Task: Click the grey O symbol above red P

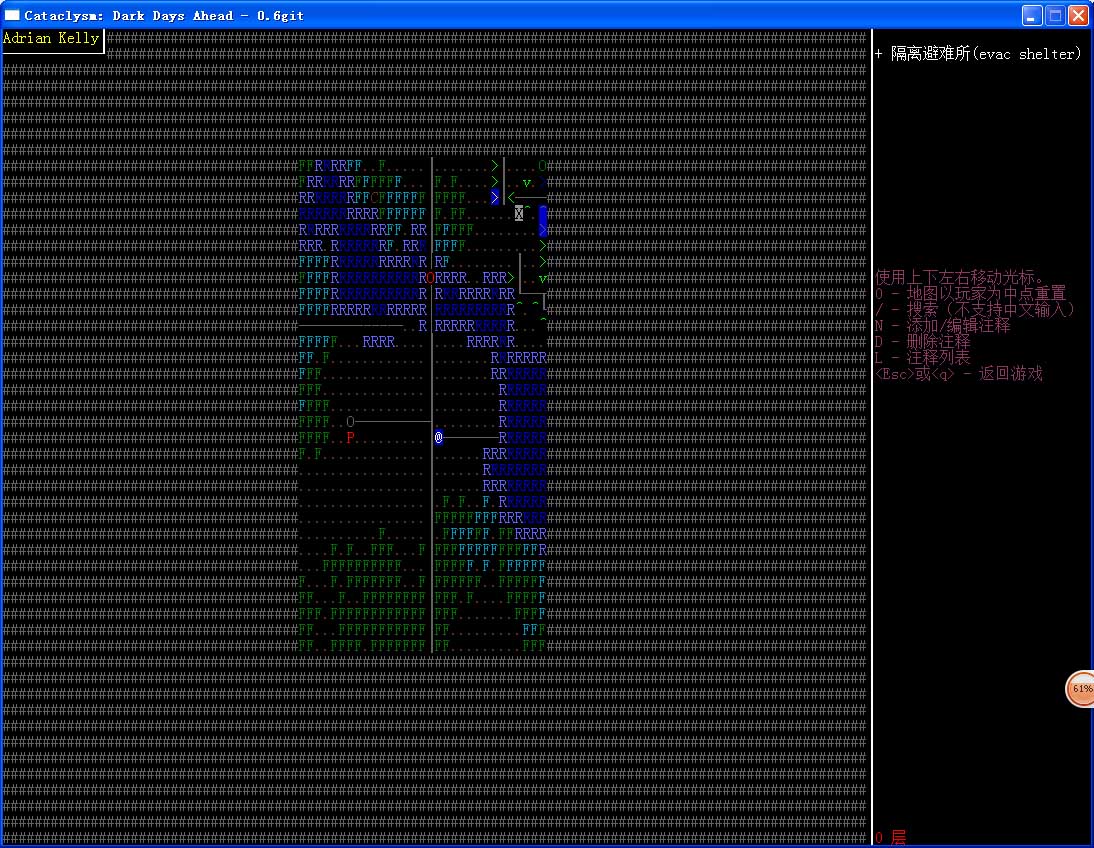Action: [x=350, y=422]
